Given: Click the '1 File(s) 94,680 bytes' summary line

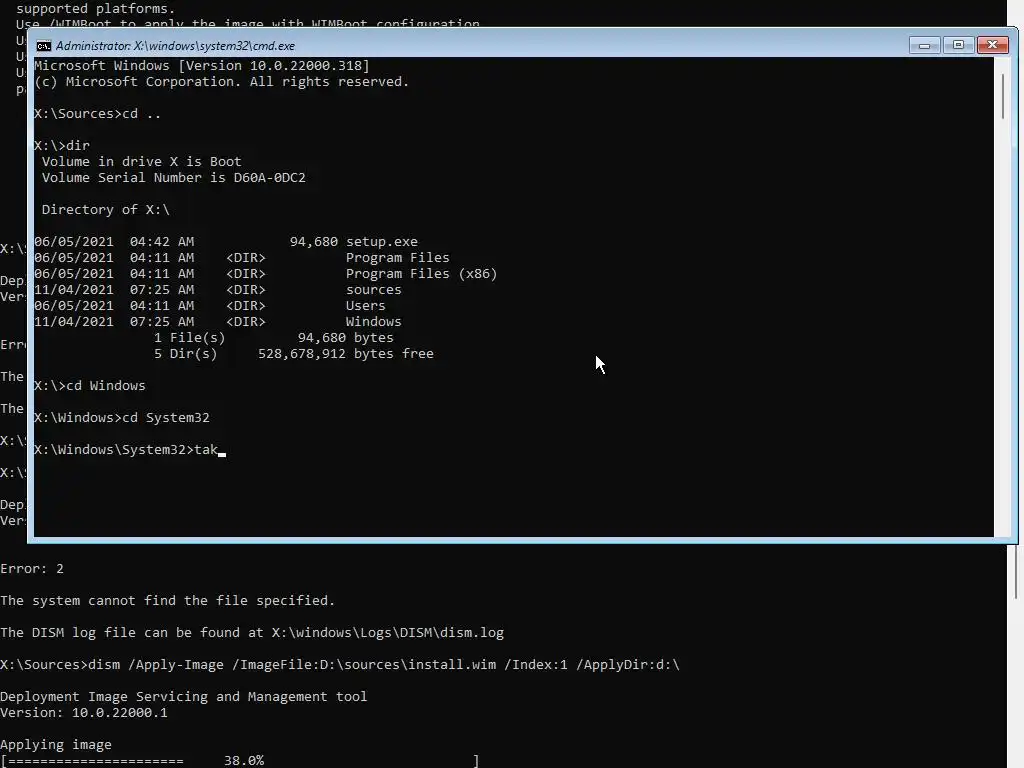Looking at the screenshot, I should tap(274, 338).
